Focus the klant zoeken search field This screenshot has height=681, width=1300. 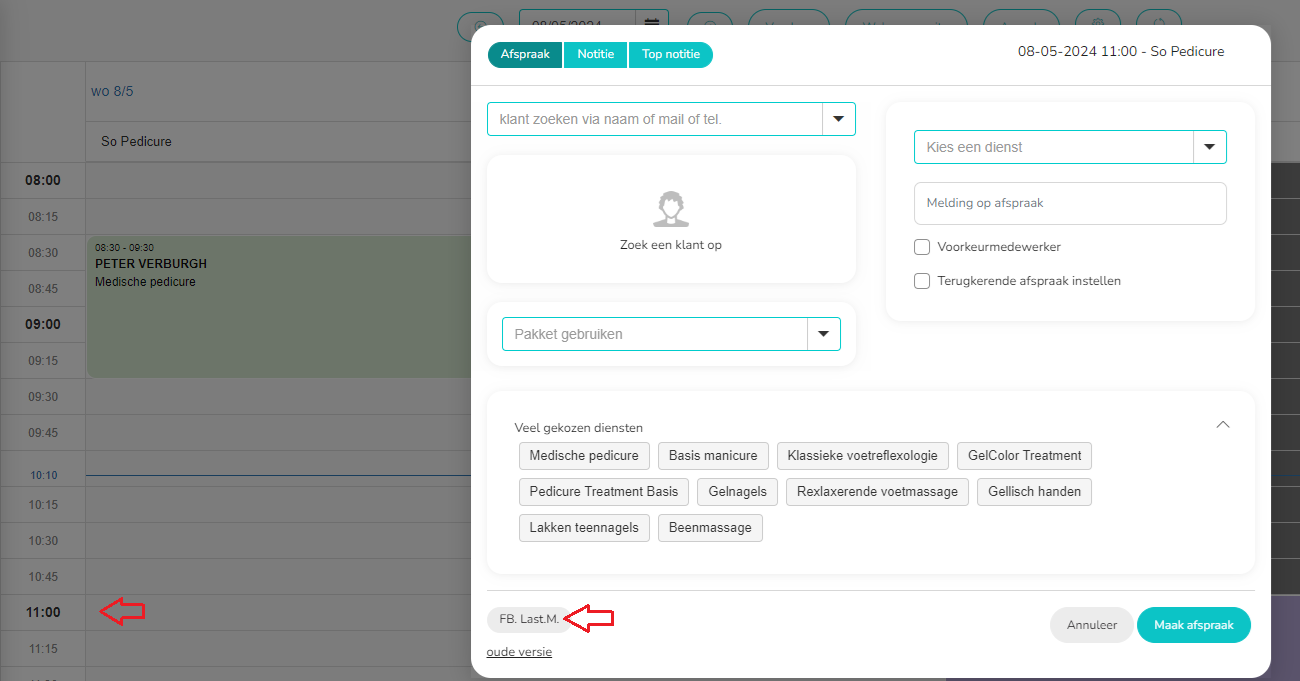click(655, 119)
